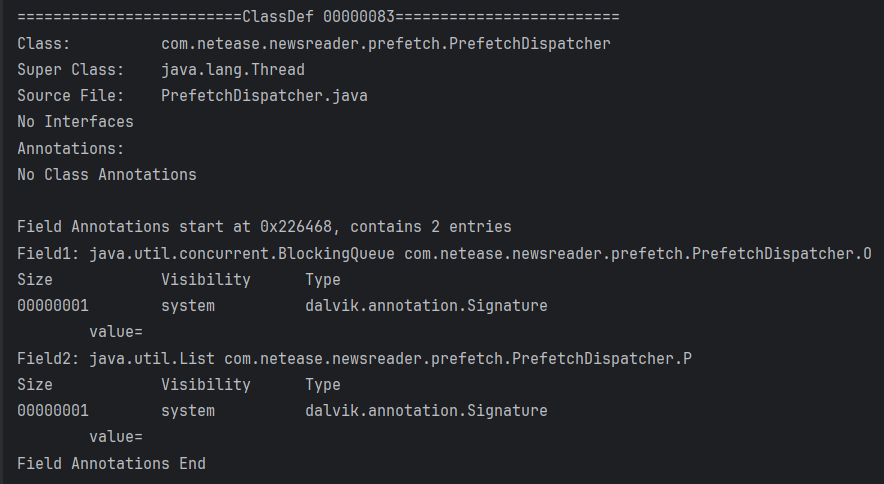The width and height of the screenshot is (884, 484).
Task: Click the 00000001 size value under Field2
Action: tap(53, 410)
